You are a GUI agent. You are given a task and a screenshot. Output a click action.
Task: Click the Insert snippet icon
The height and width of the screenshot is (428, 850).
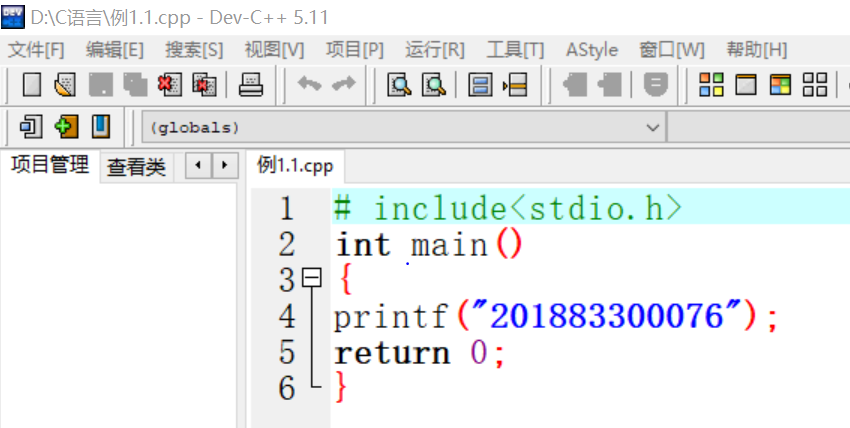coord(31,127)
